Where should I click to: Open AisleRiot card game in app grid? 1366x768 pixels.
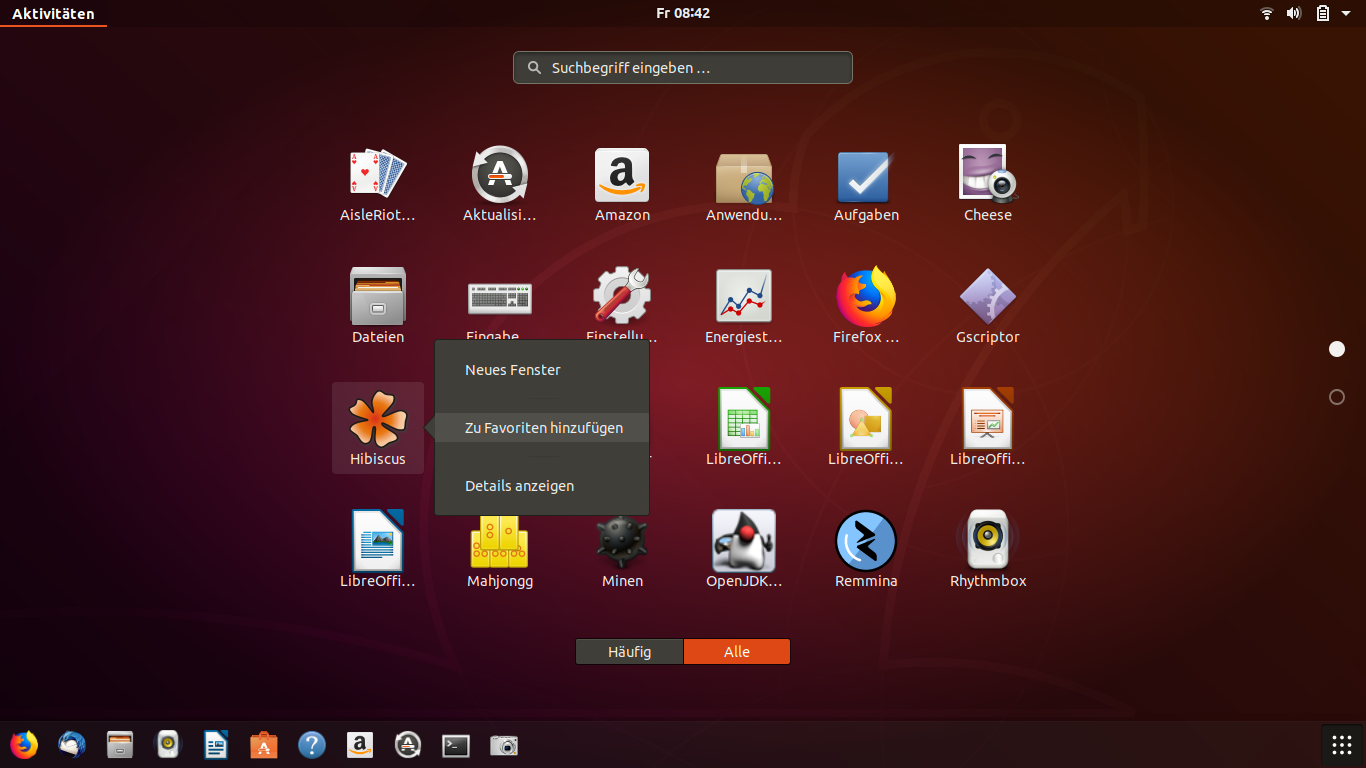click(x=378, y=174)
